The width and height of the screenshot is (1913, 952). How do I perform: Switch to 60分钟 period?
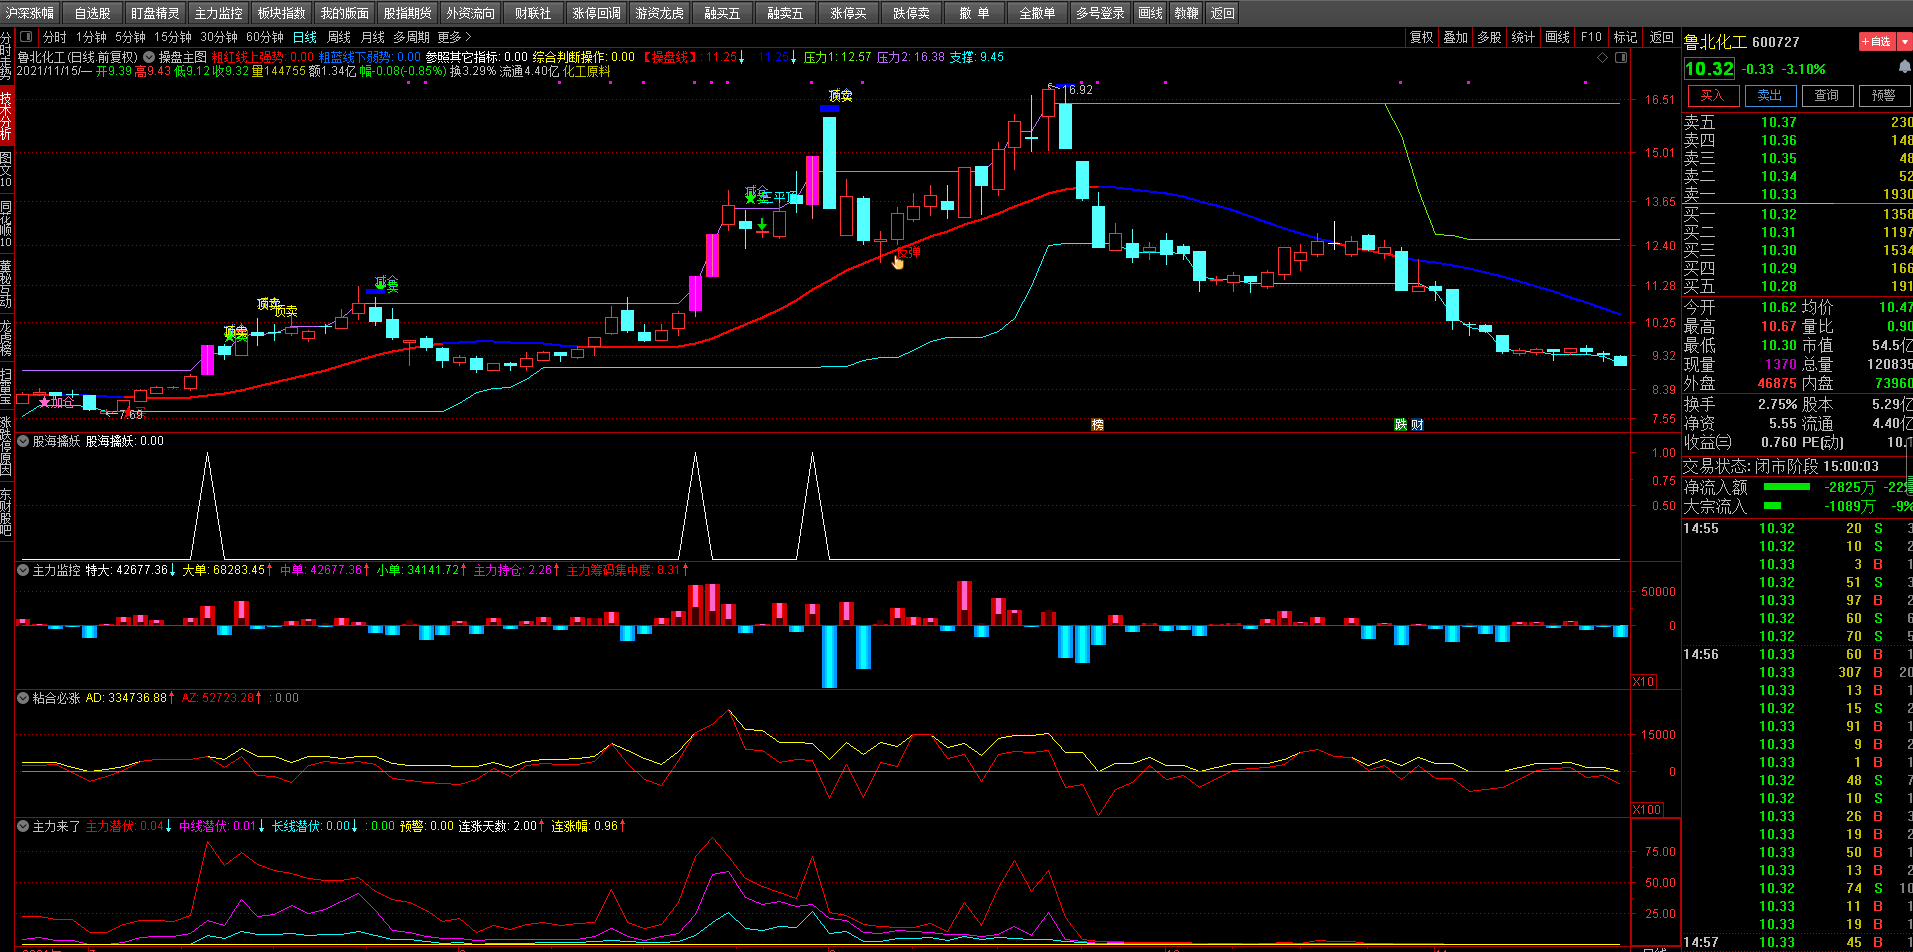(x=265, y=37)
